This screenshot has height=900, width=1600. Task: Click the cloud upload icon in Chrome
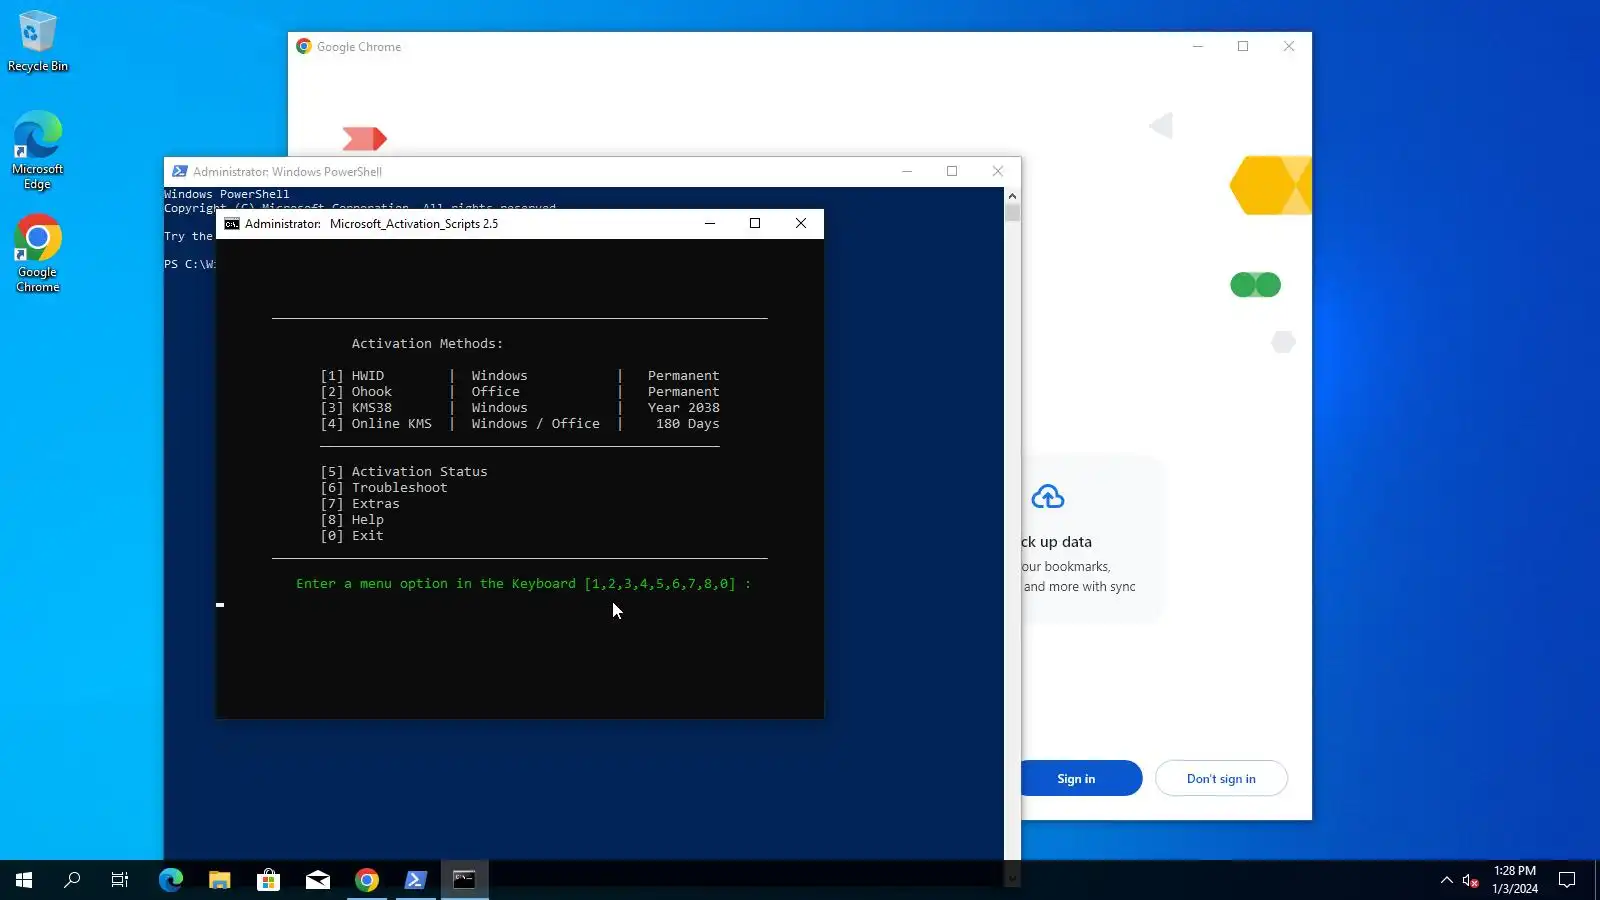click(x=1048, y=497)
